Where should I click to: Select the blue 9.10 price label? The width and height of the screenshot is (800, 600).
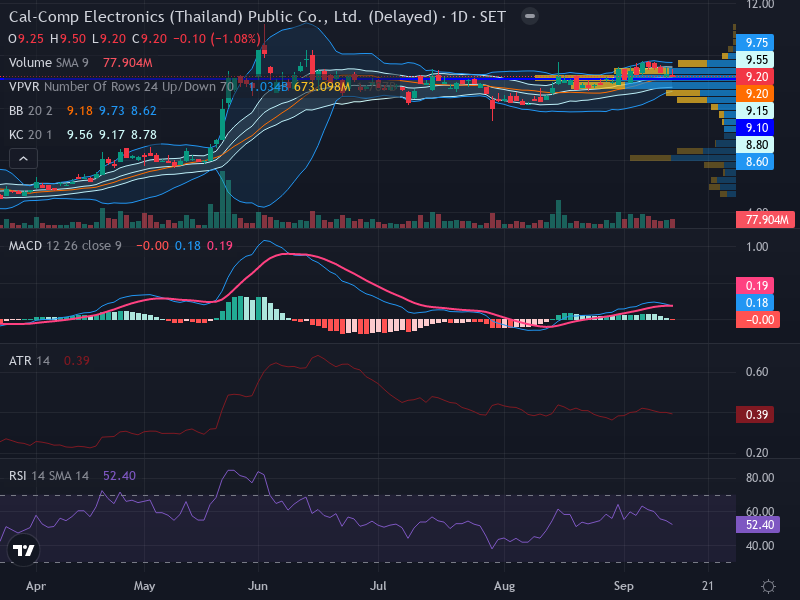point(755,128)
